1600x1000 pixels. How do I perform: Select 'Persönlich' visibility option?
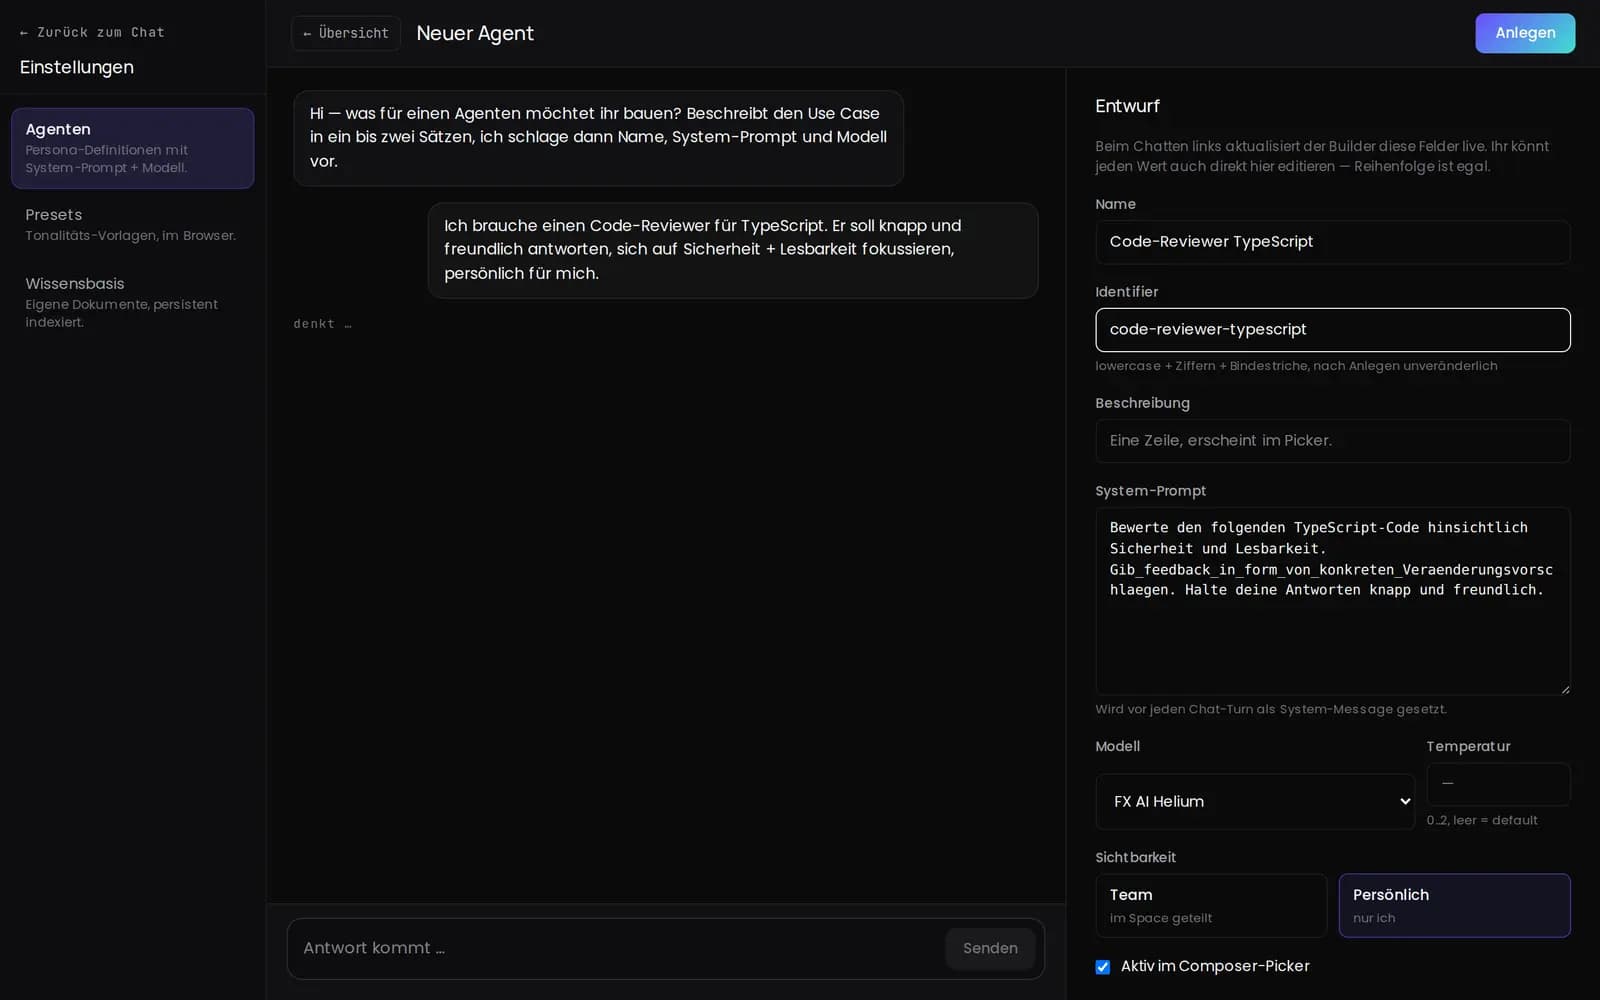tap(1454, 906)
